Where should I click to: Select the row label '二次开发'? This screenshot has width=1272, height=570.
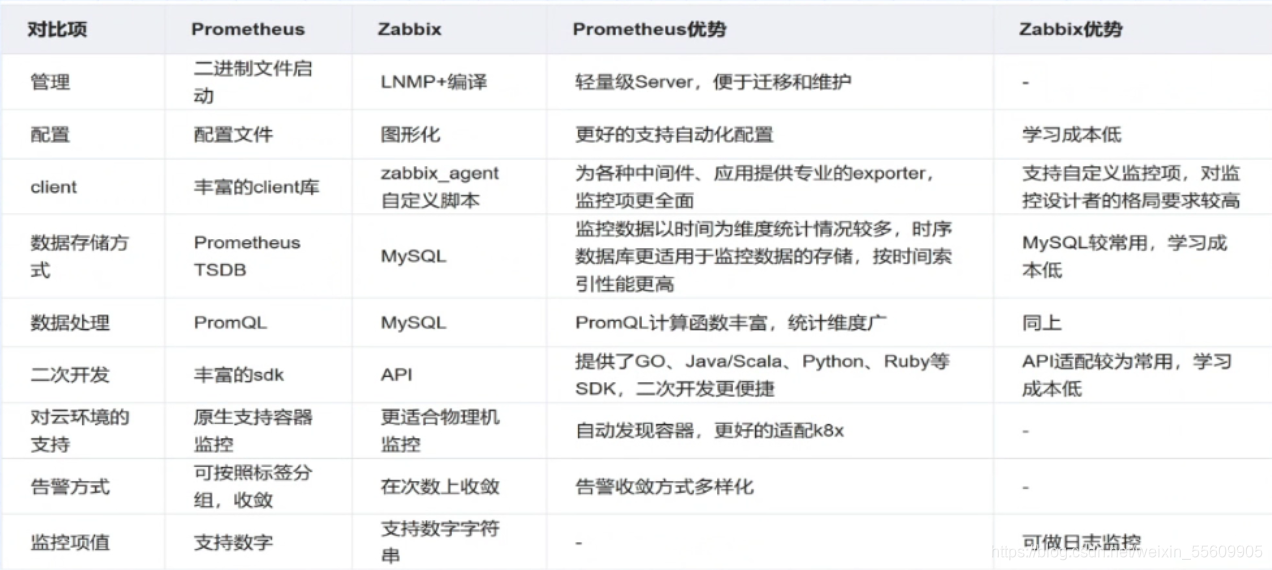[70, 375]
